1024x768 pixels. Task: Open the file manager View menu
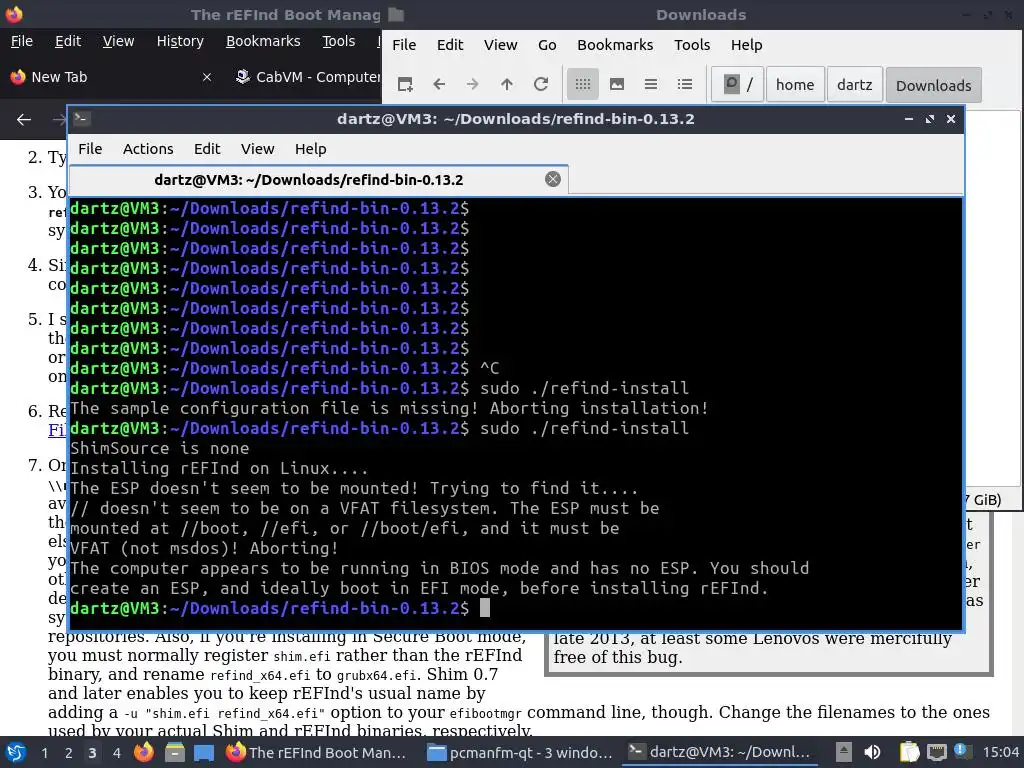pyautogui.click(x=500, y=45)
